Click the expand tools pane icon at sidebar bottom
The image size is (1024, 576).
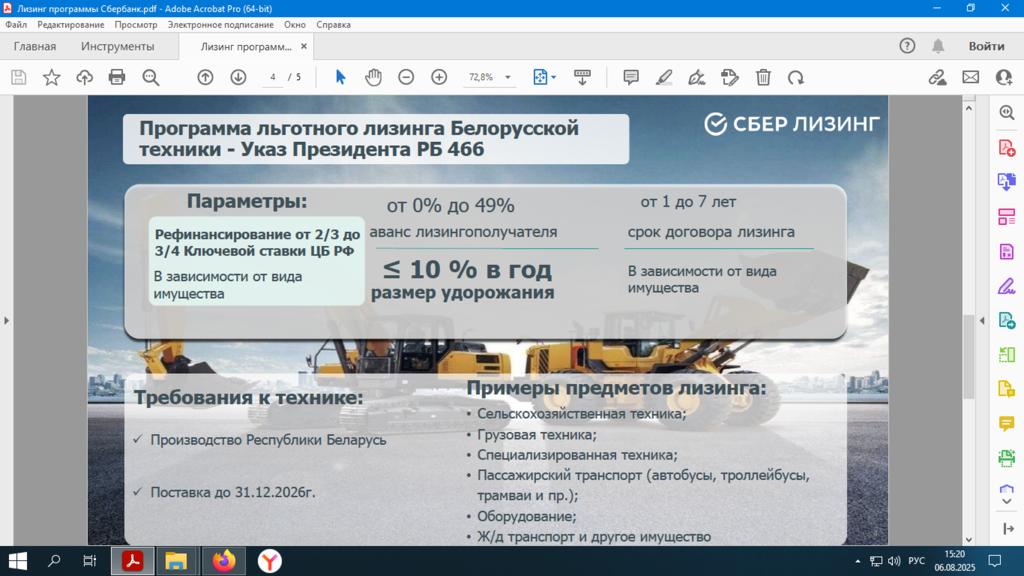coord(1008,528)
